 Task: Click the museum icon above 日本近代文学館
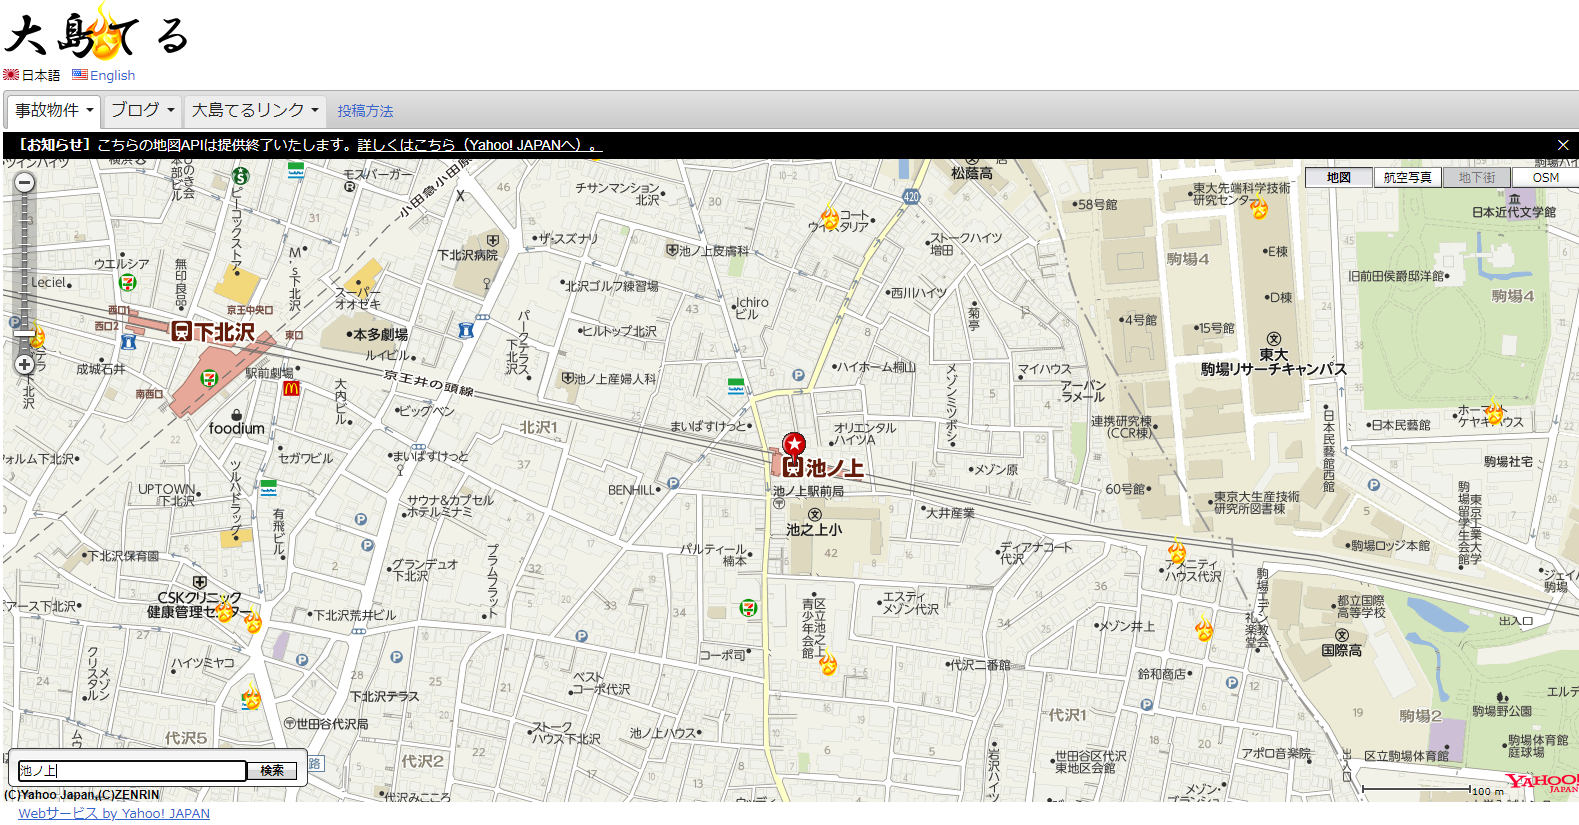coord(1514,199)
